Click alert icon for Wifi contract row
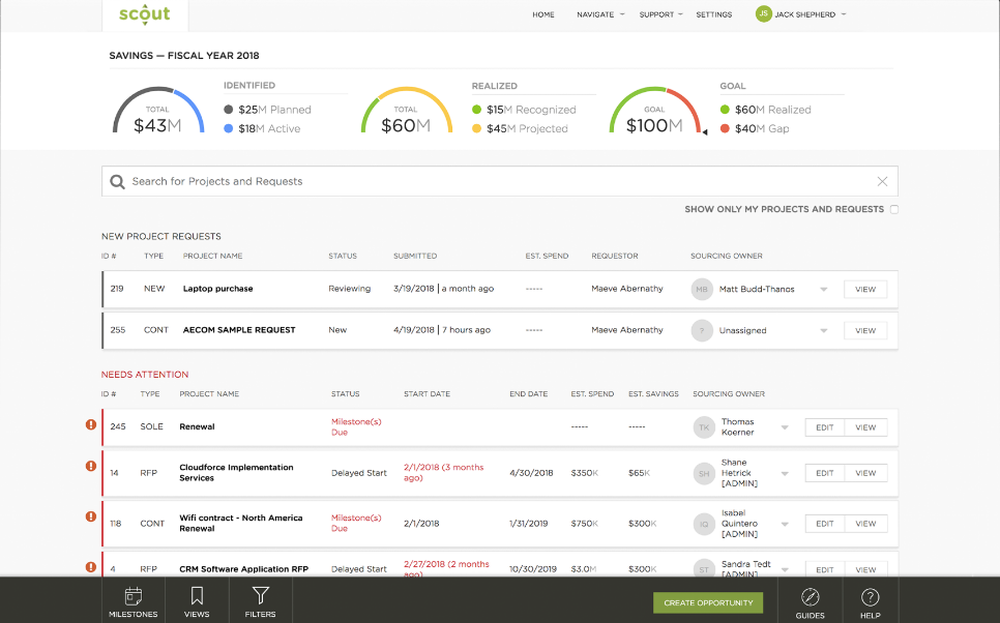Screen dimensions: 1000x623 tap(91, 517)
